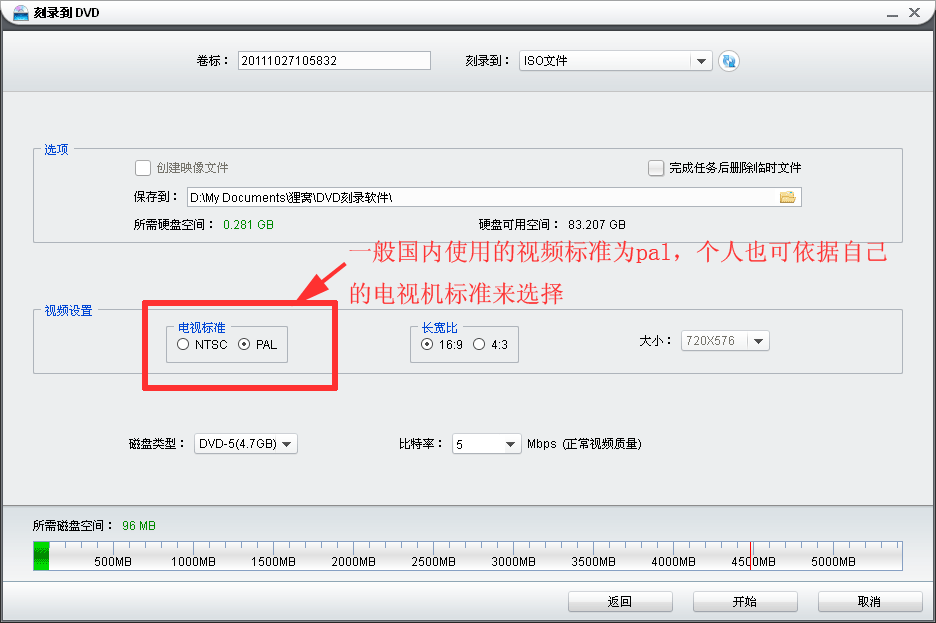Click the 83.207 GB available space value
This screenshot has height=623, width=936.
(597, 225)
